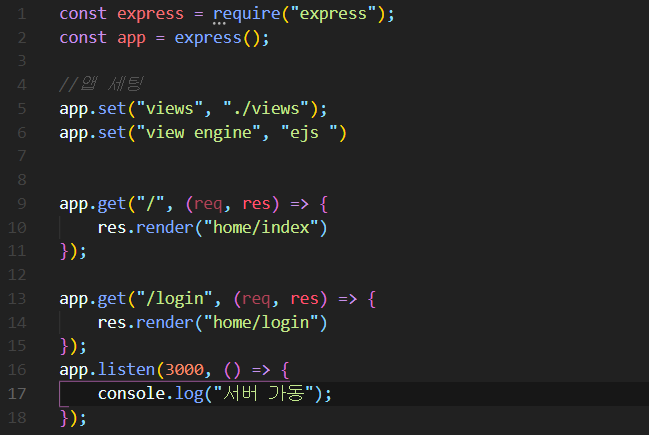
Task: Click the closing brace on line 18
Action: pos(64,417)
